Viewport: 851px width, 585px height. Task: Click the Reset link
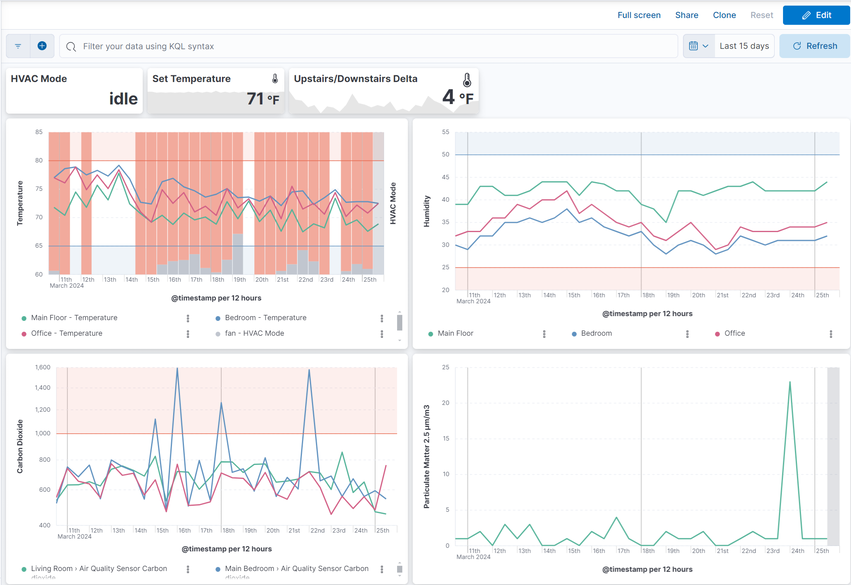(x=761, y=15)
